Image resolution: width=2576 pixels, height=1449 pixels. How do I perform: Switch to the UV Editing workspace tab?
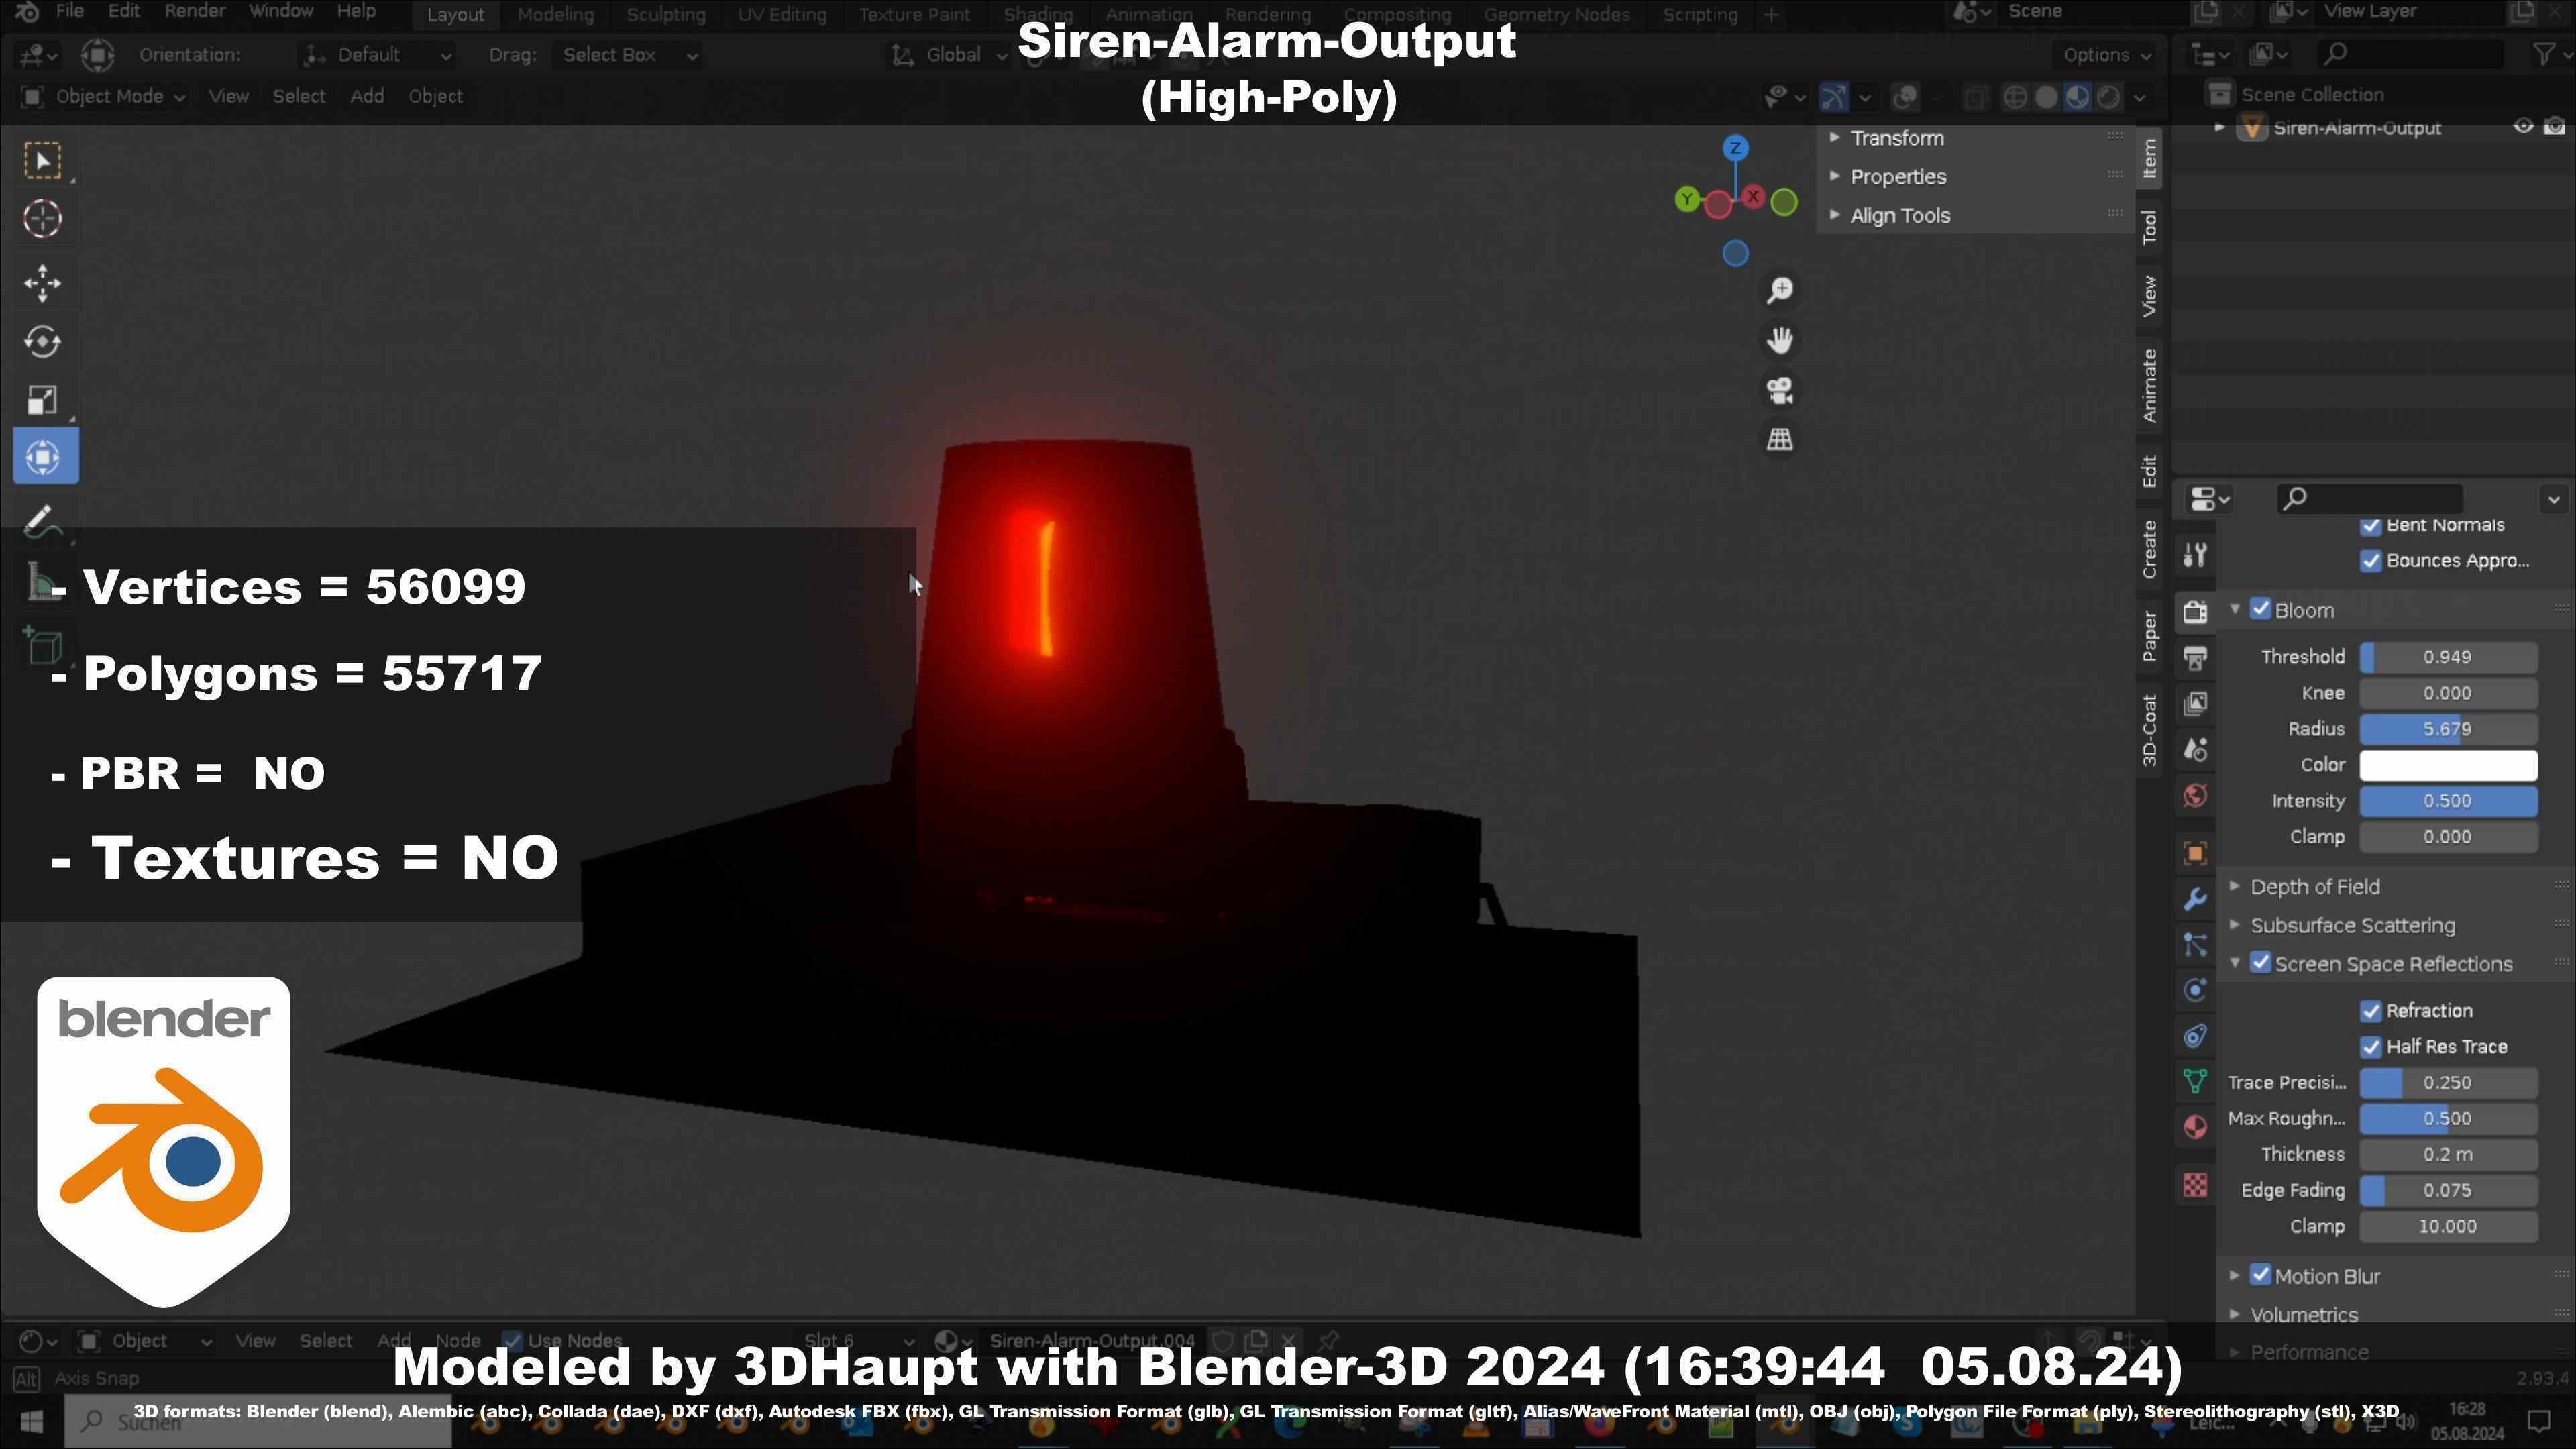coord(782,15)
